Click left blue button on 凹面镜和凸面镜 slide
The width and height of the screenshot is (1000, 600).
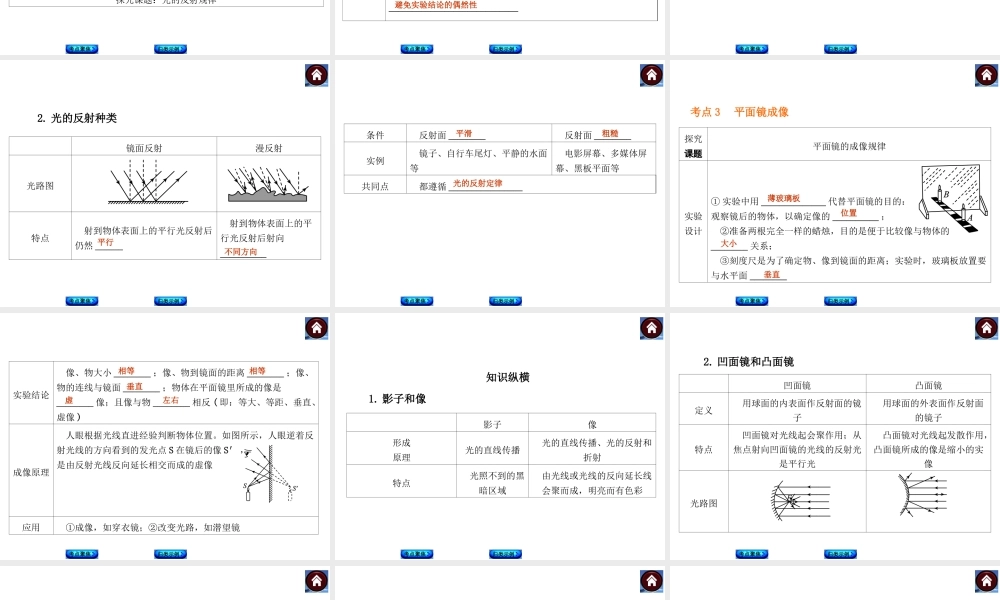coord(751,554)
